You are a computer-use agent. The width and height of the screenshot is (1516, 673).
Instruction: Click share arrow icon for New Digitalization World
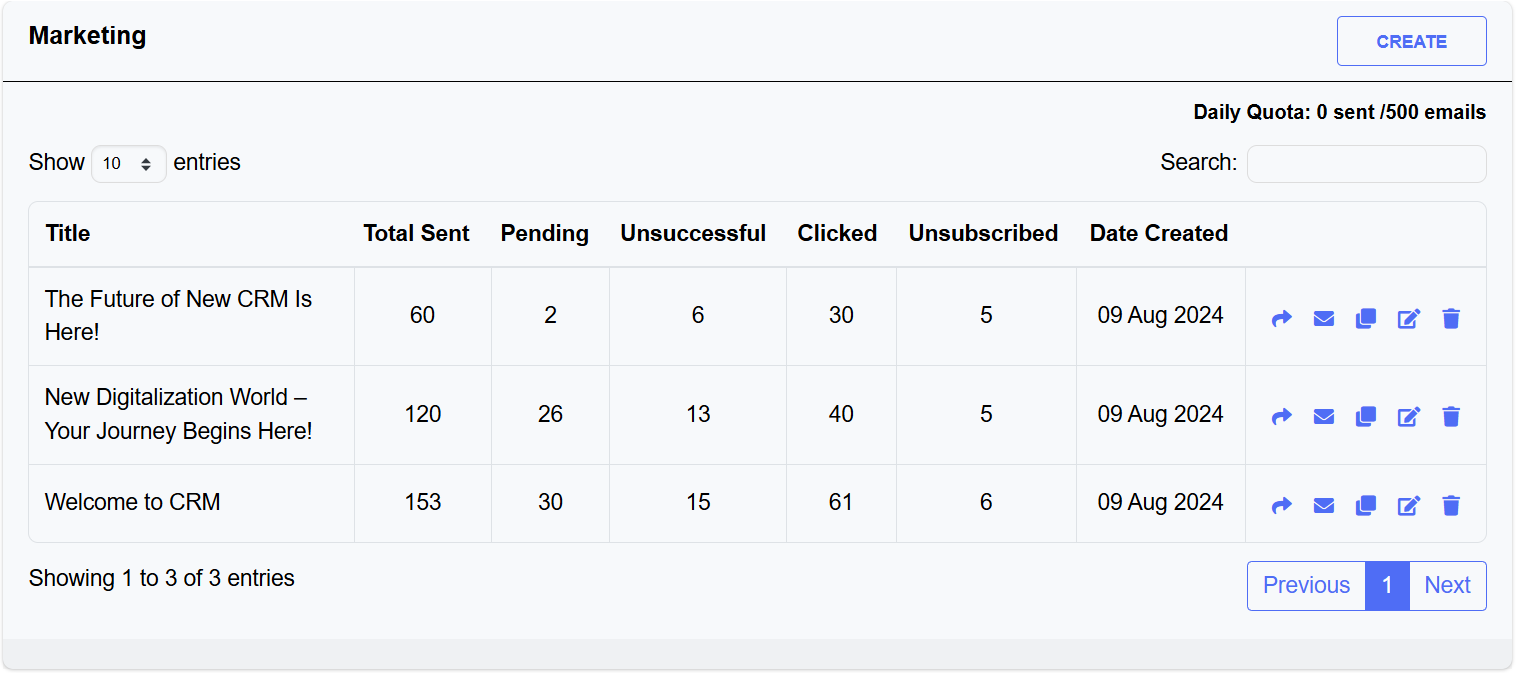tap(1281, 417)
